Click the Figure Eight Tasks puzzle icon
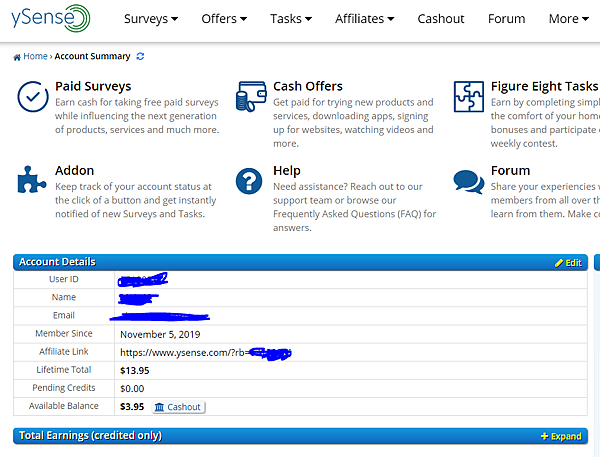Viewport: 600px width, 457px height. click(x=469, y=96)
